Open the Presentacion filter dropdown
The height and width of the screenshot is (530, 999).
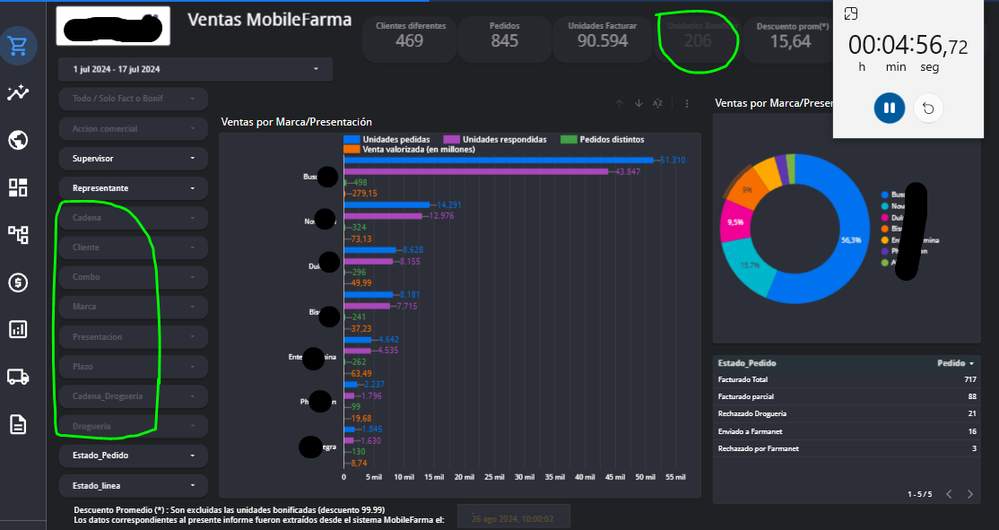coord(133,337)
